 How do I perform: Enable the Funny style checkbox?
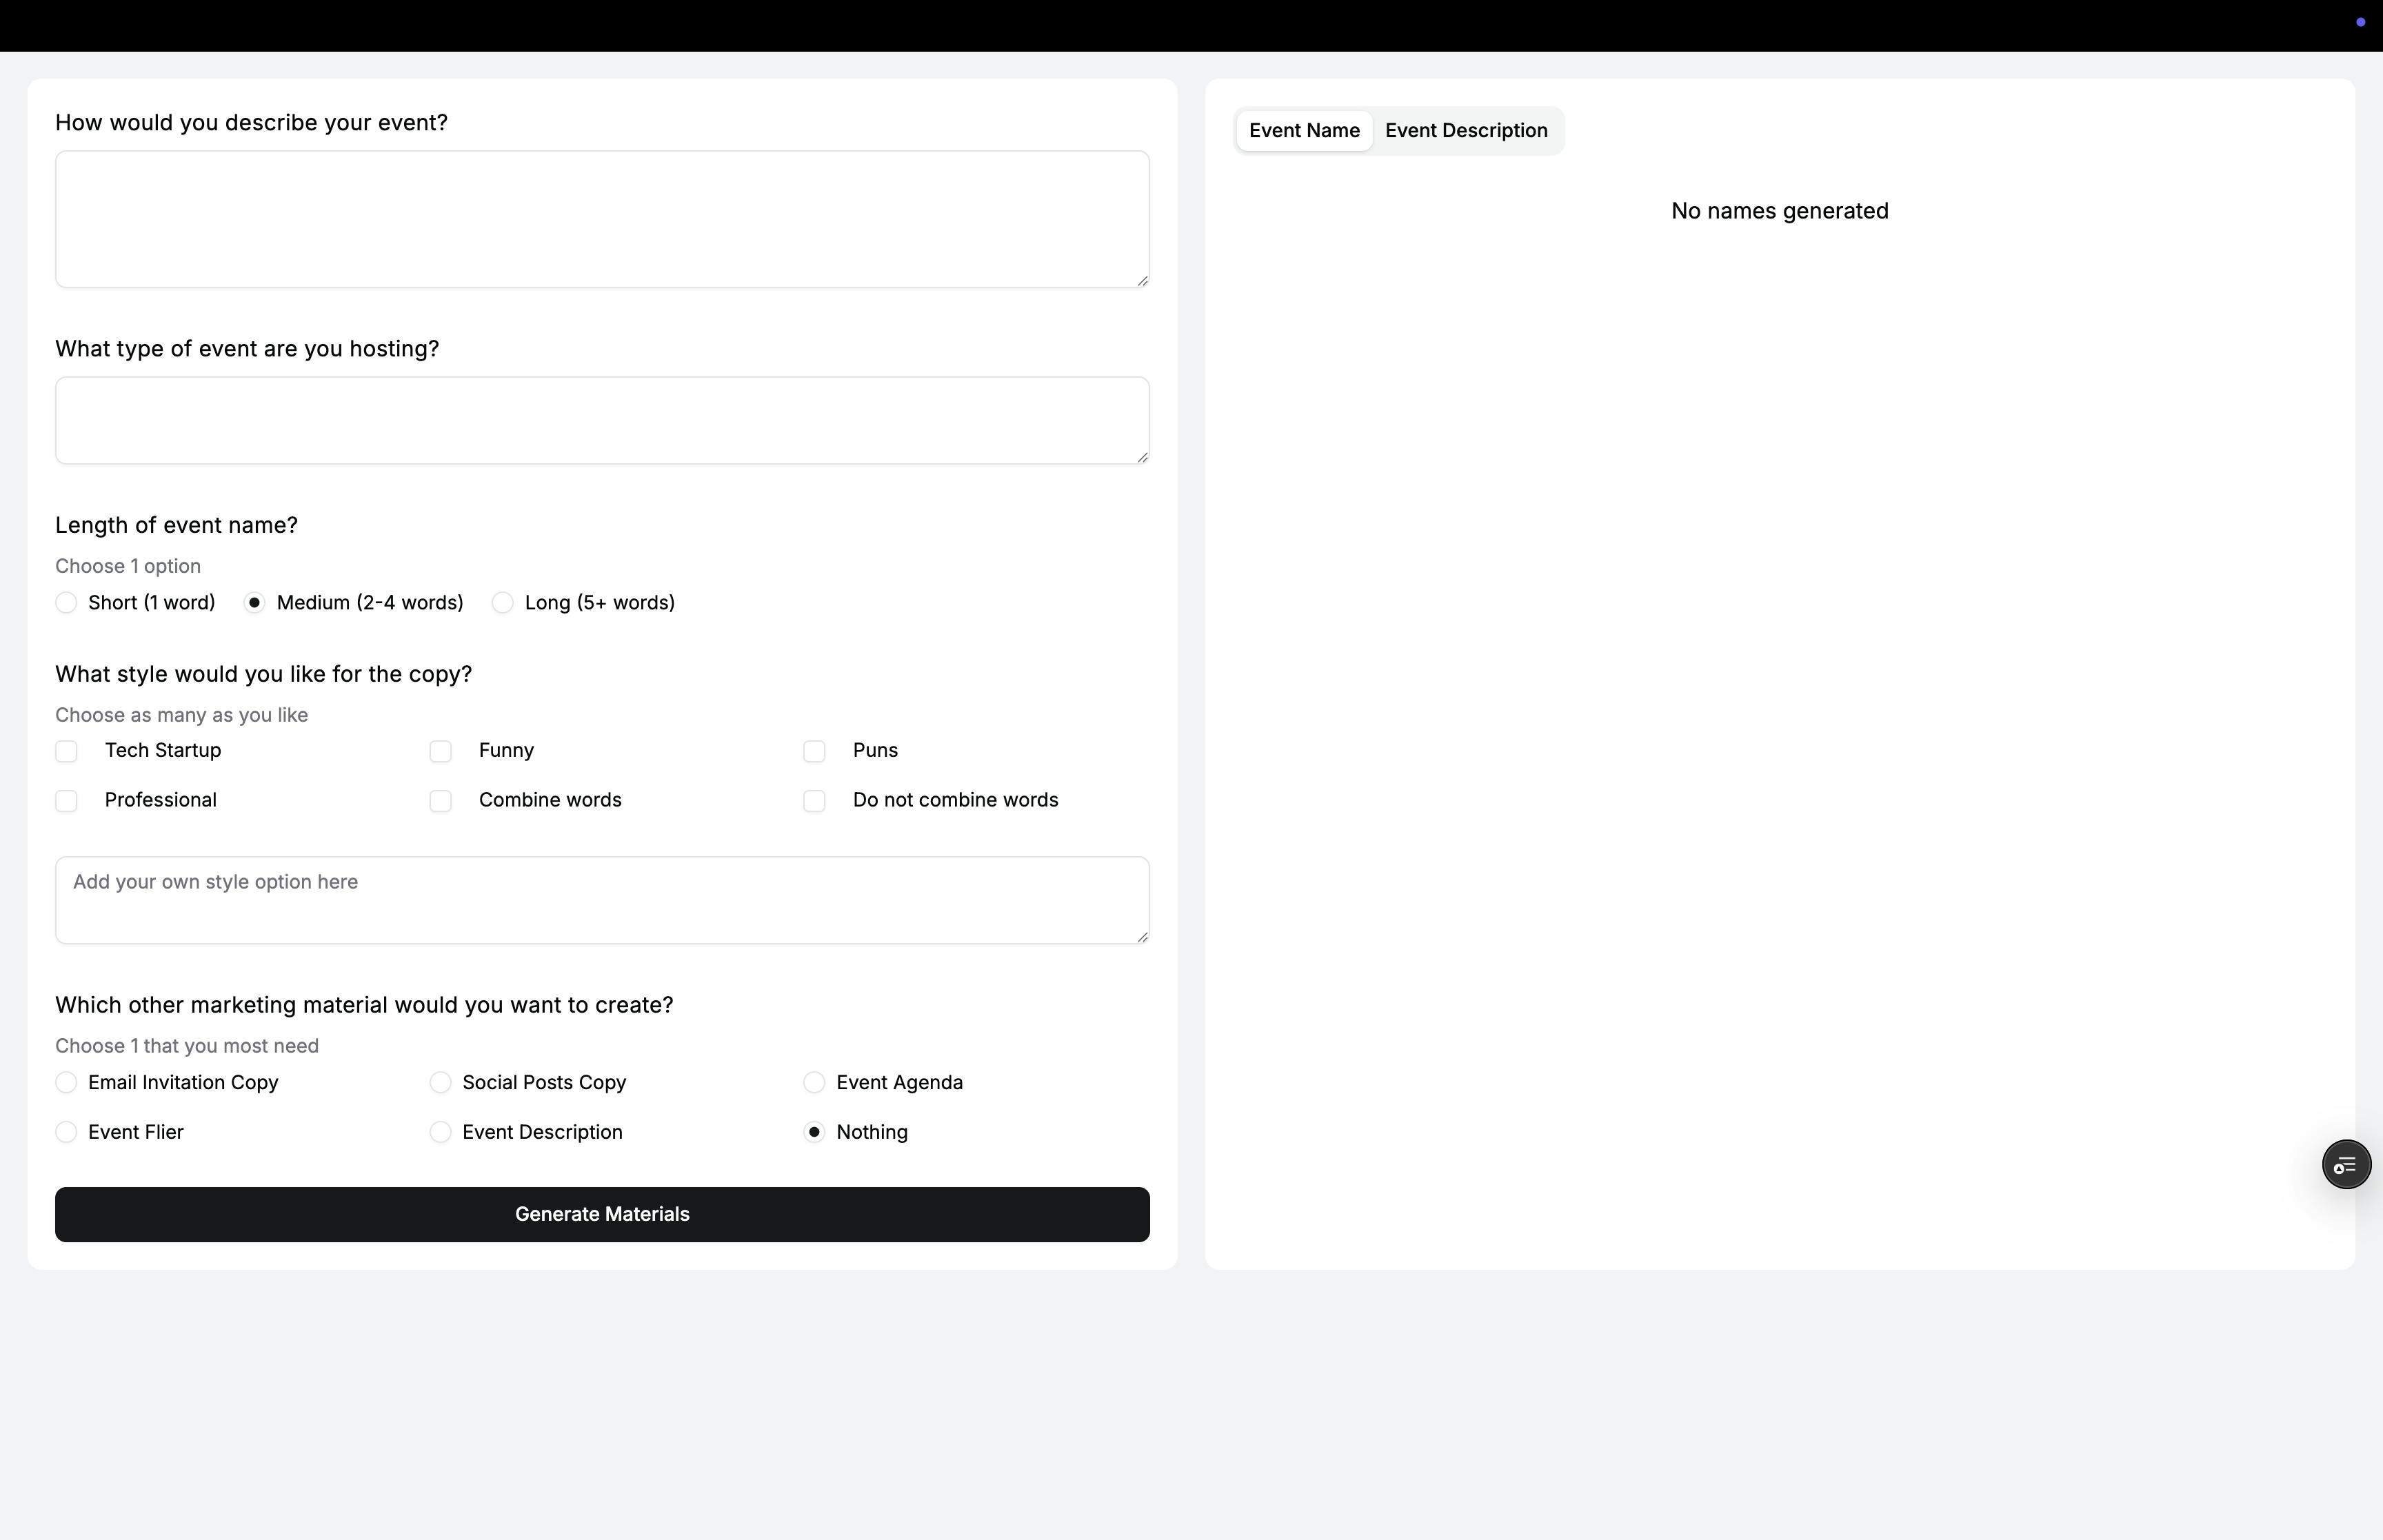(x=440, y=751)
